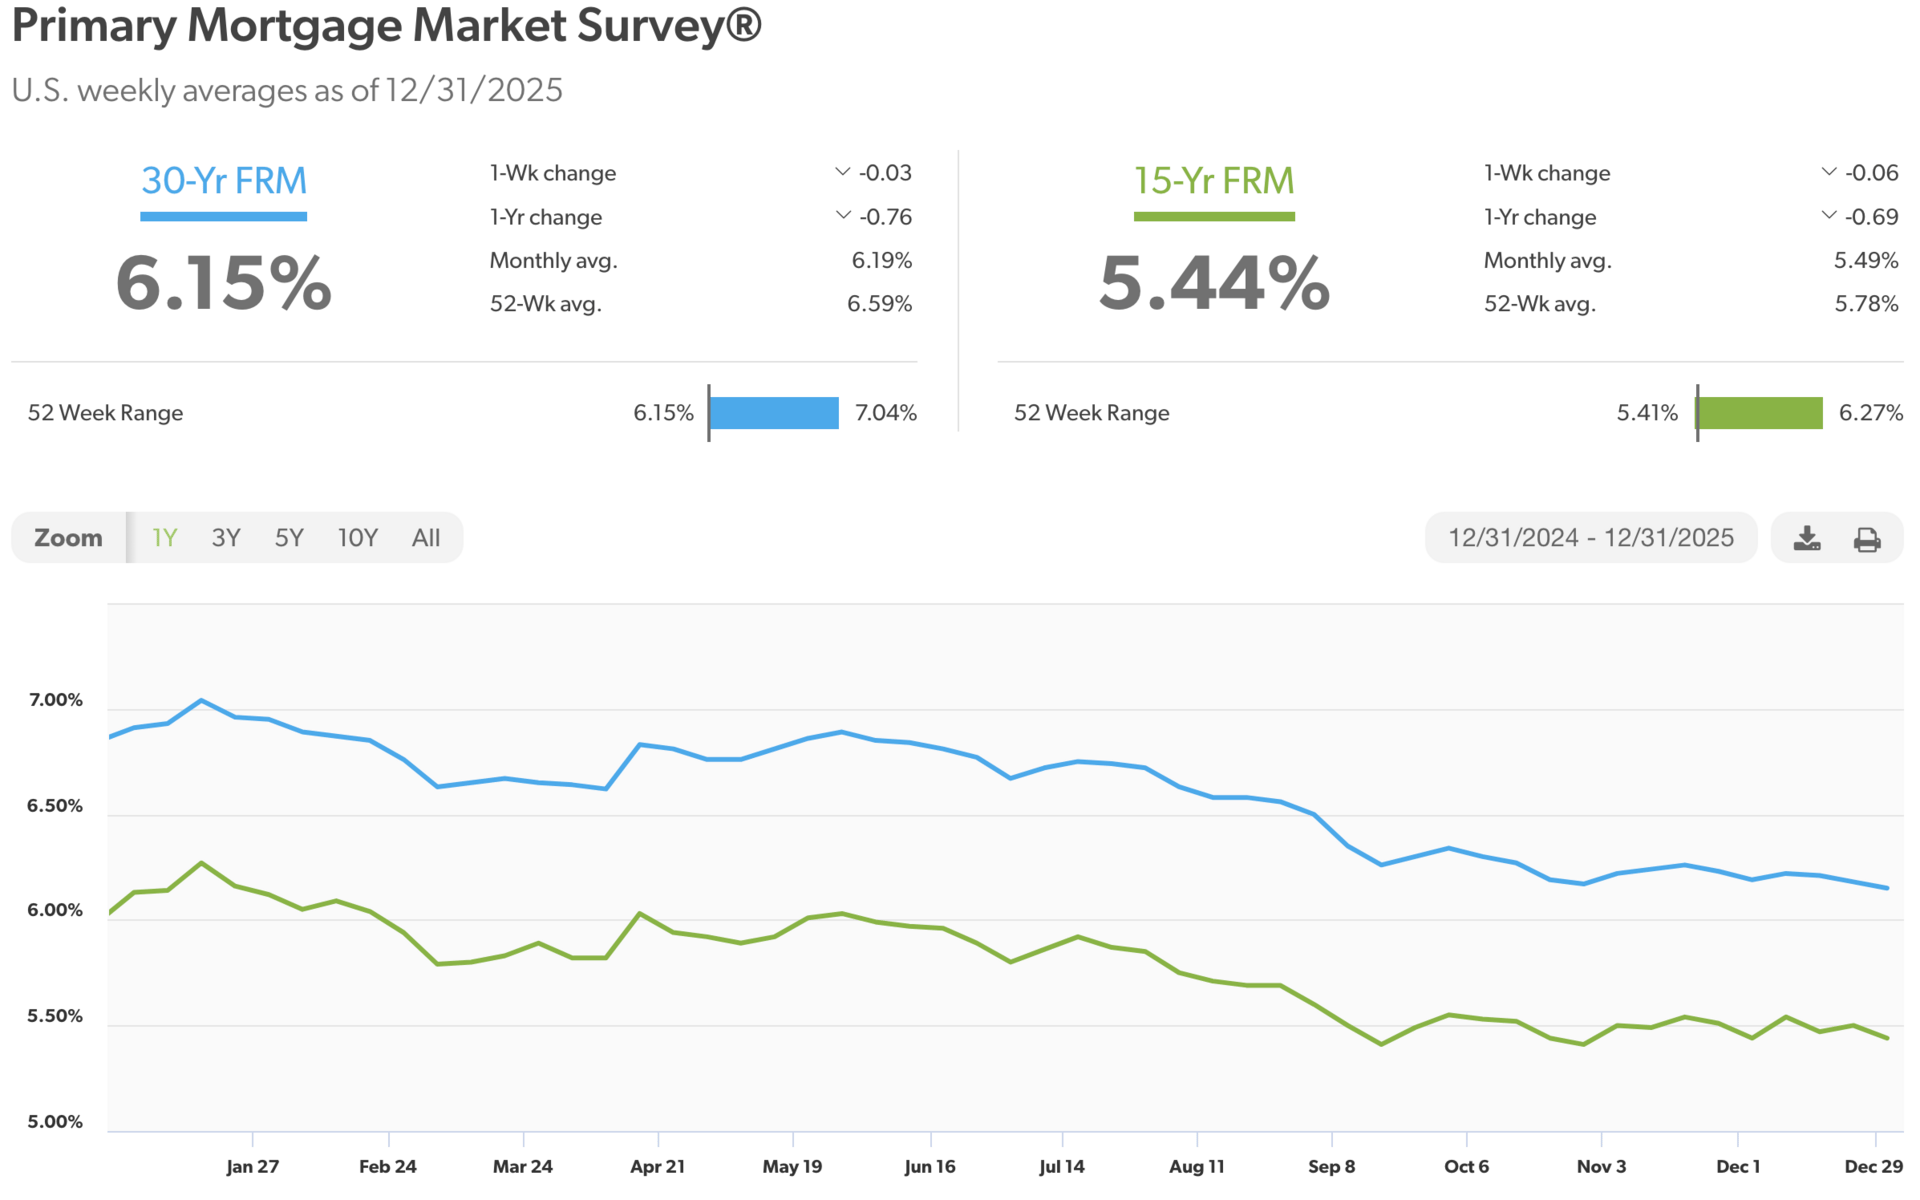Click the download chart data icon
This screenshot has width=1920, height=1200.
click(1806, 538)
